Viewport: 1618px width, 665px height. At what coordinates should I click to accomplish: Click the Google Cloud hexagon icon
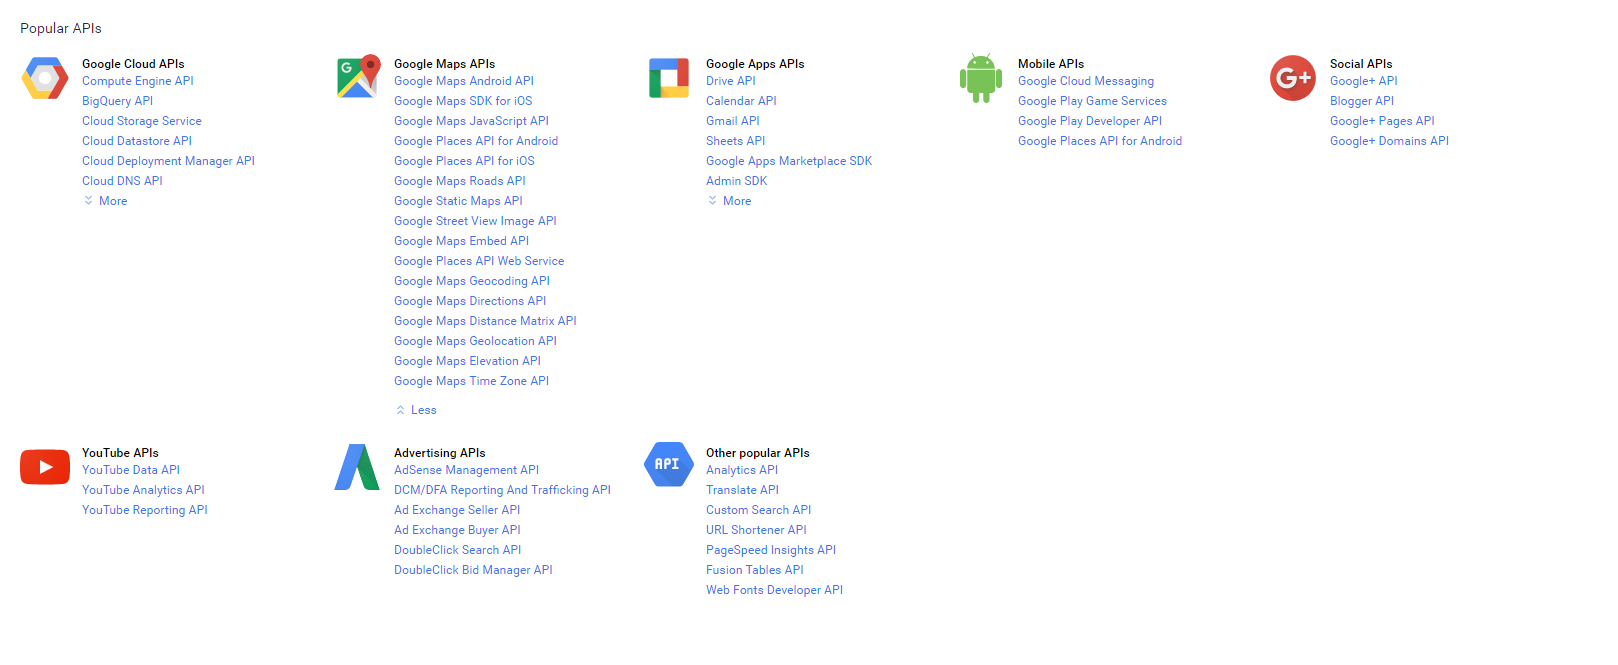[45, 78]
